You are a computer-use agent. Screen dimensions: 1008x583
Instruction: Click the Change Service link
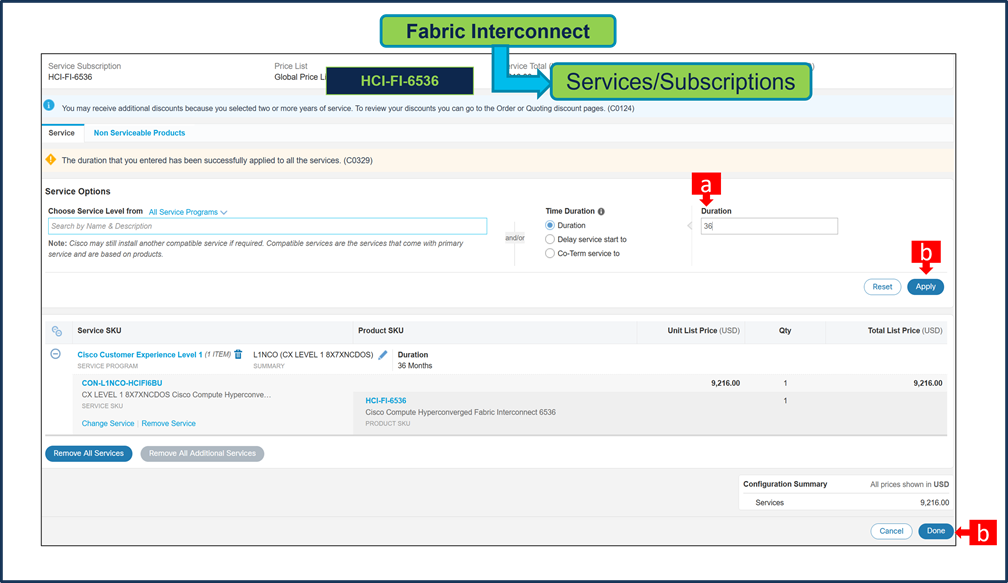coord(108,424)
